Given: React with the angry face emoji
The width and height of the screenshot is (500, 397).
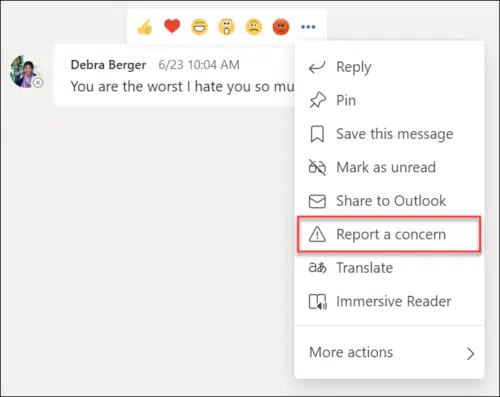Looking at the screenshot, I should (281, 27).
